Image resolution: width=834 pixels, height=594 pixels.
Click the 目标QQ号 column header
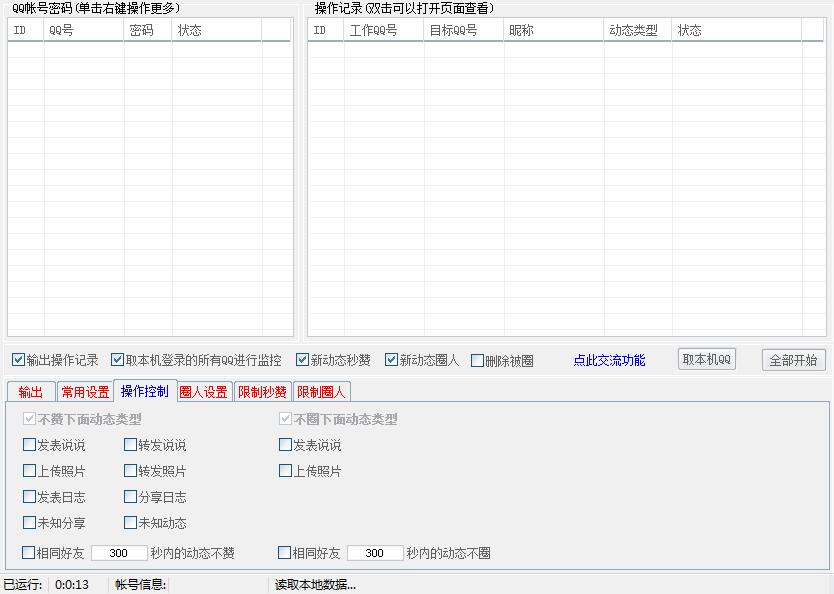[463, 30]
